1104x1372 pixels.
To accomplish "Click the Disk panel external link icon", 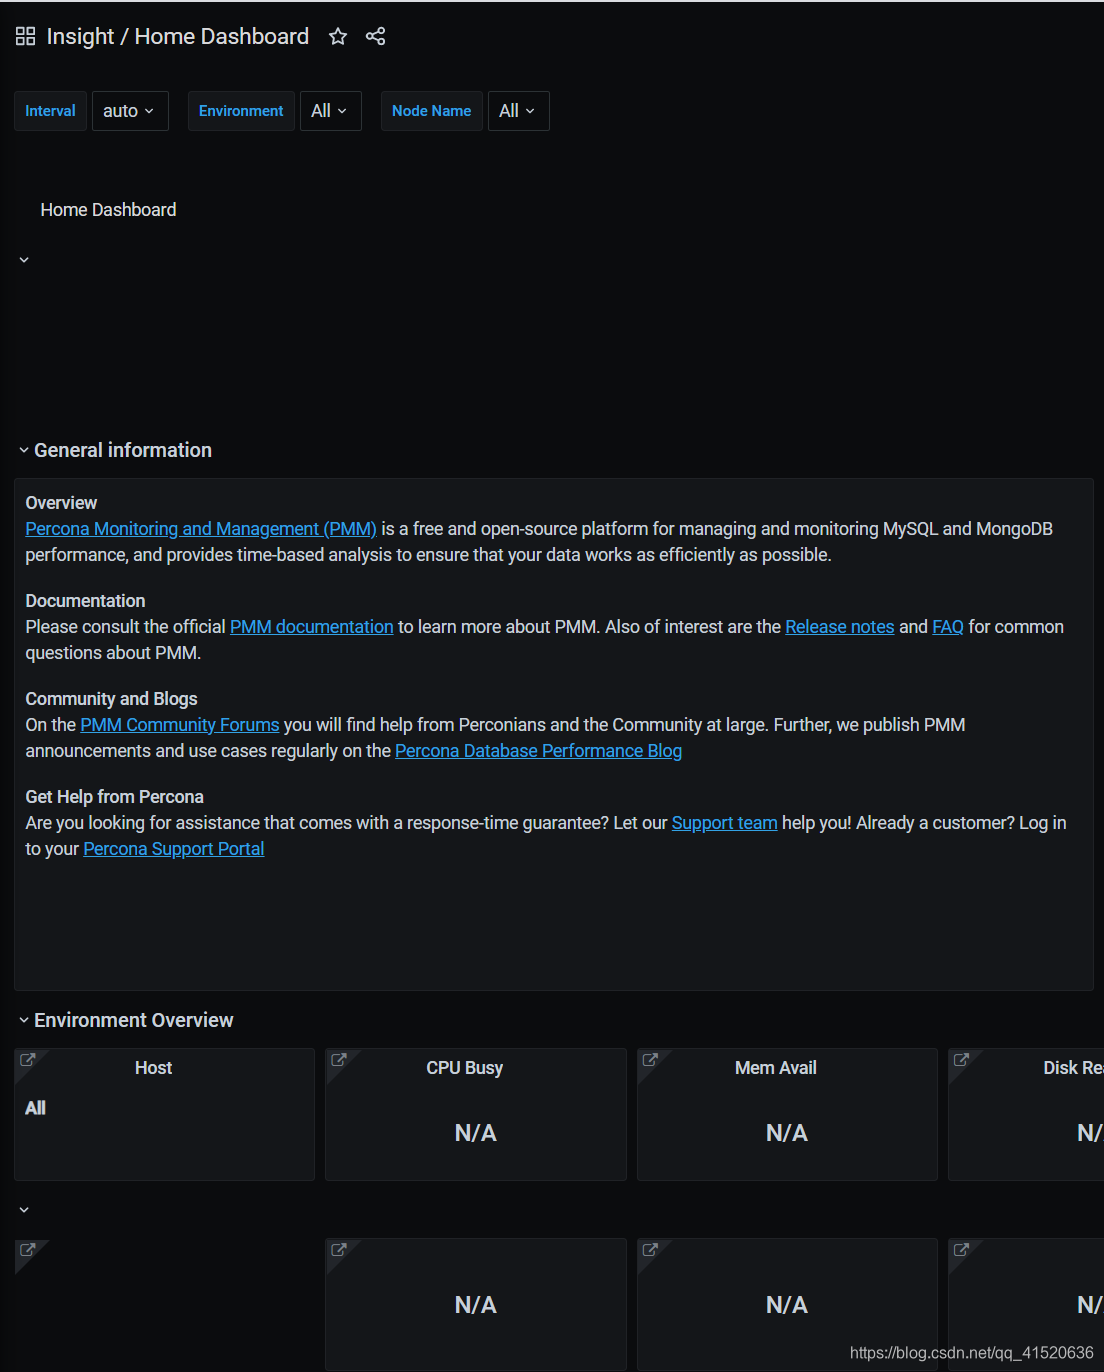I will click(961, 1060).
